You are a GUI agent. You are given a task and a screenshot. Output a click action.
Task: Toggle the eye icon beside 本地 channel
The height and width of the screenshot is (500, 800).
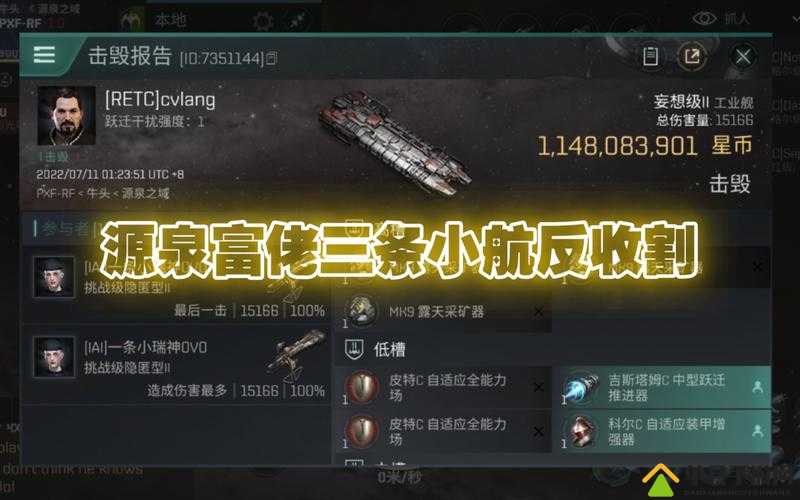tap(704, 19)
